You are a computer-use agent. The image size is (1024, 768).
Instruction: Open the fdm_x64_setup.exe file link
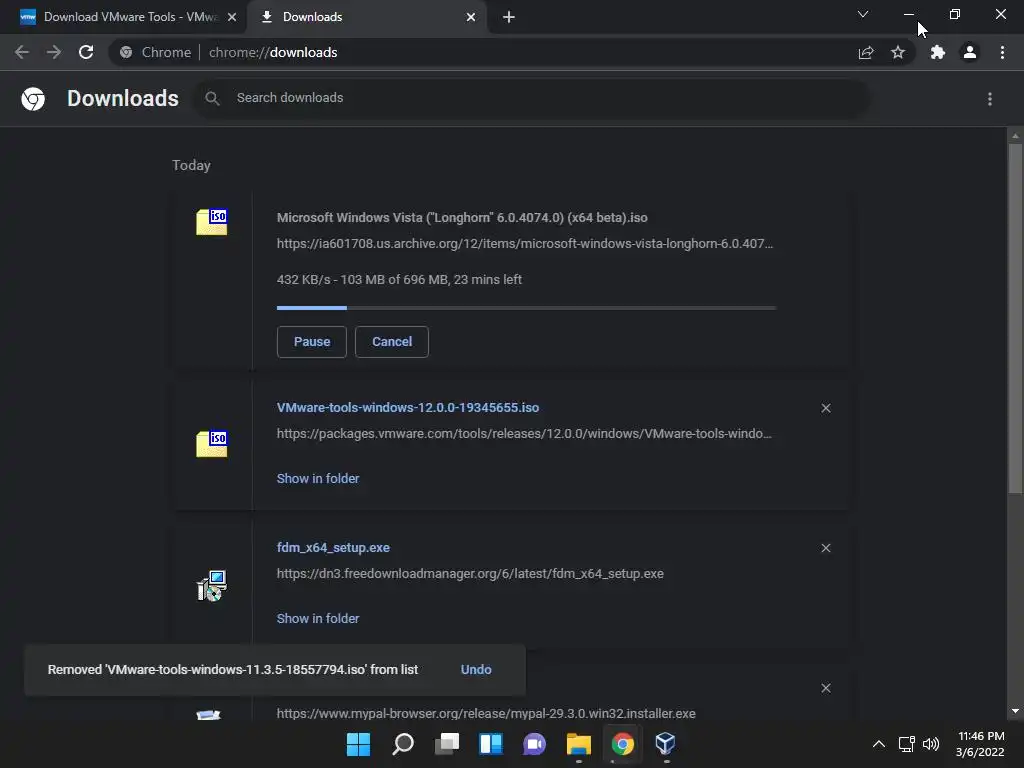(x=333, y=547)
